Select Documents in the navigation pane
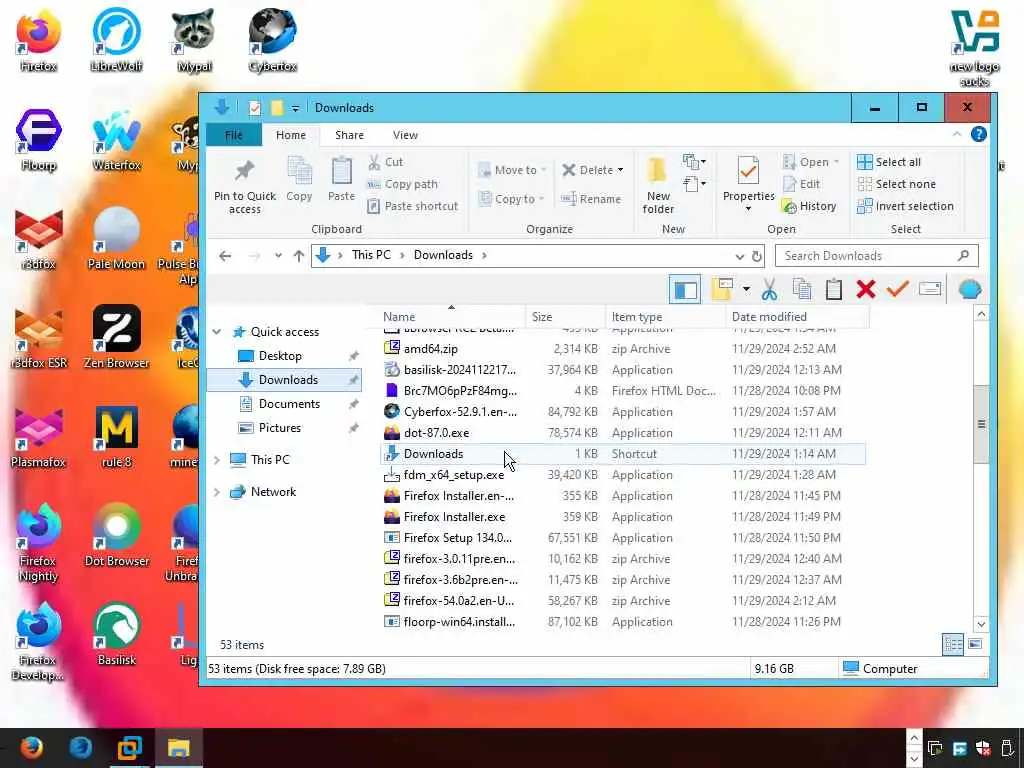 pyautogui.click(x=289, y=404)
